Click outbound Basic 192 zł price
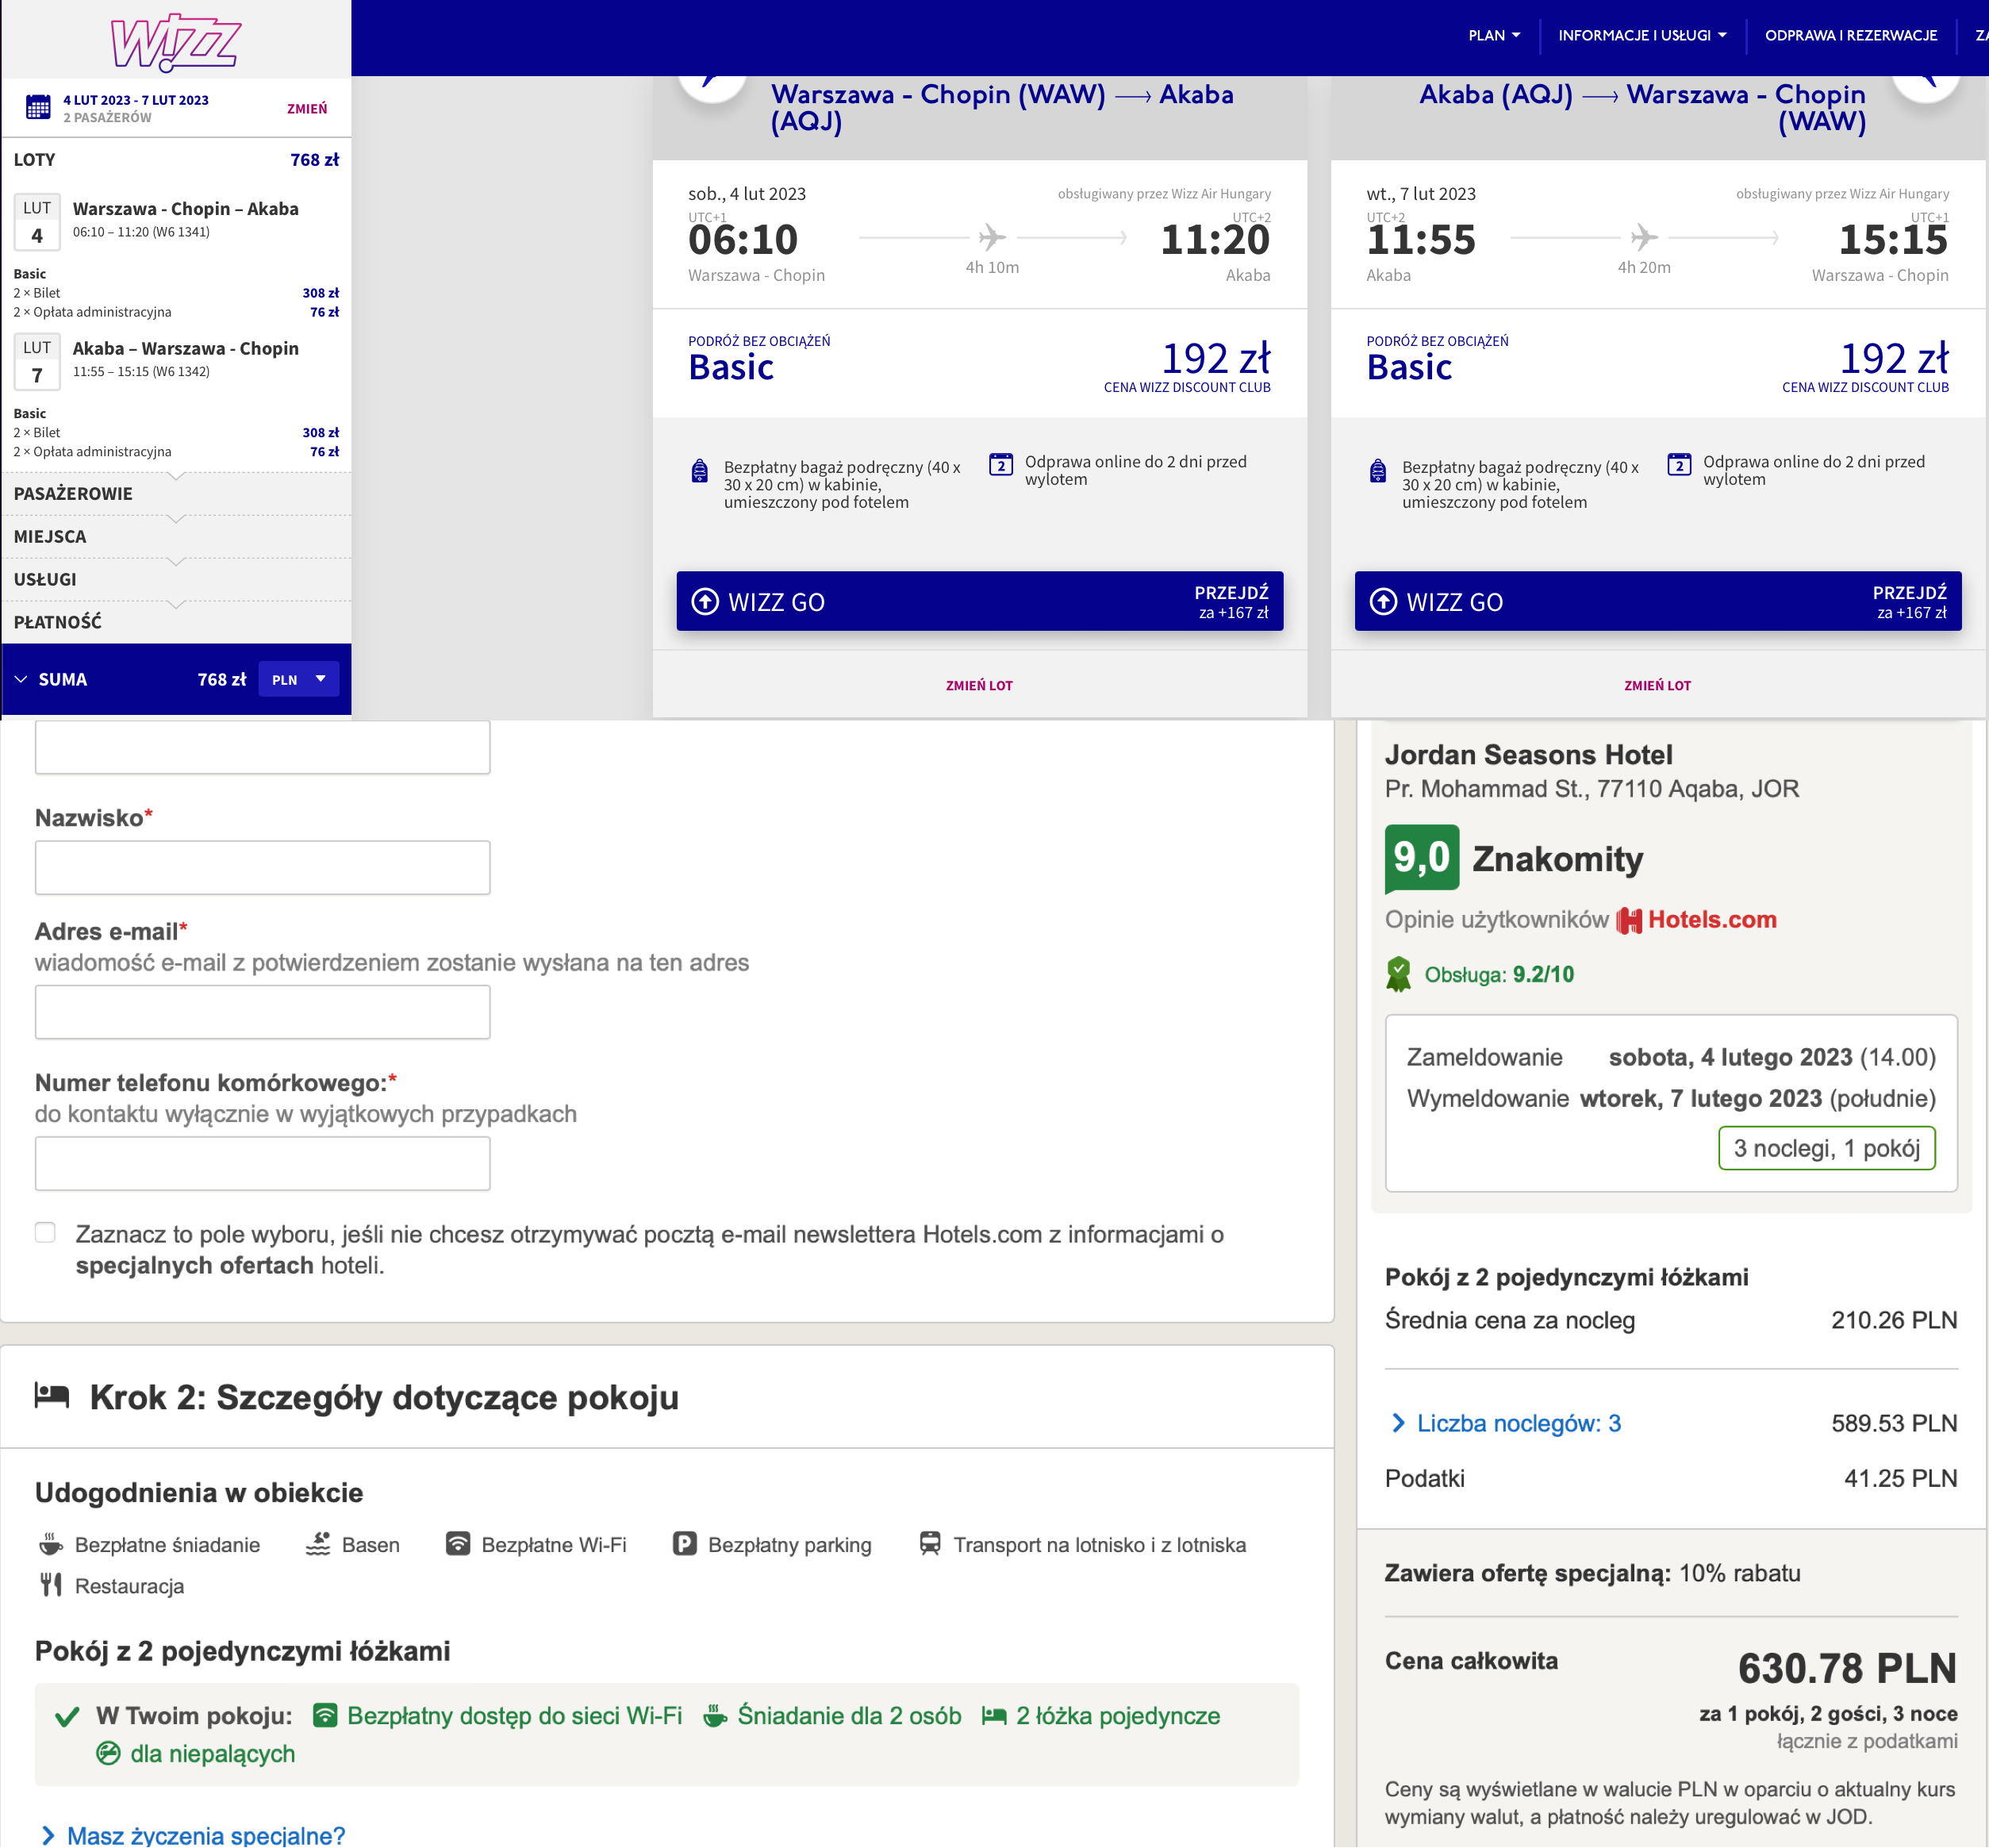Screen dimensions: 1989x1848 pyautogui.click(x=1216, y=358)
